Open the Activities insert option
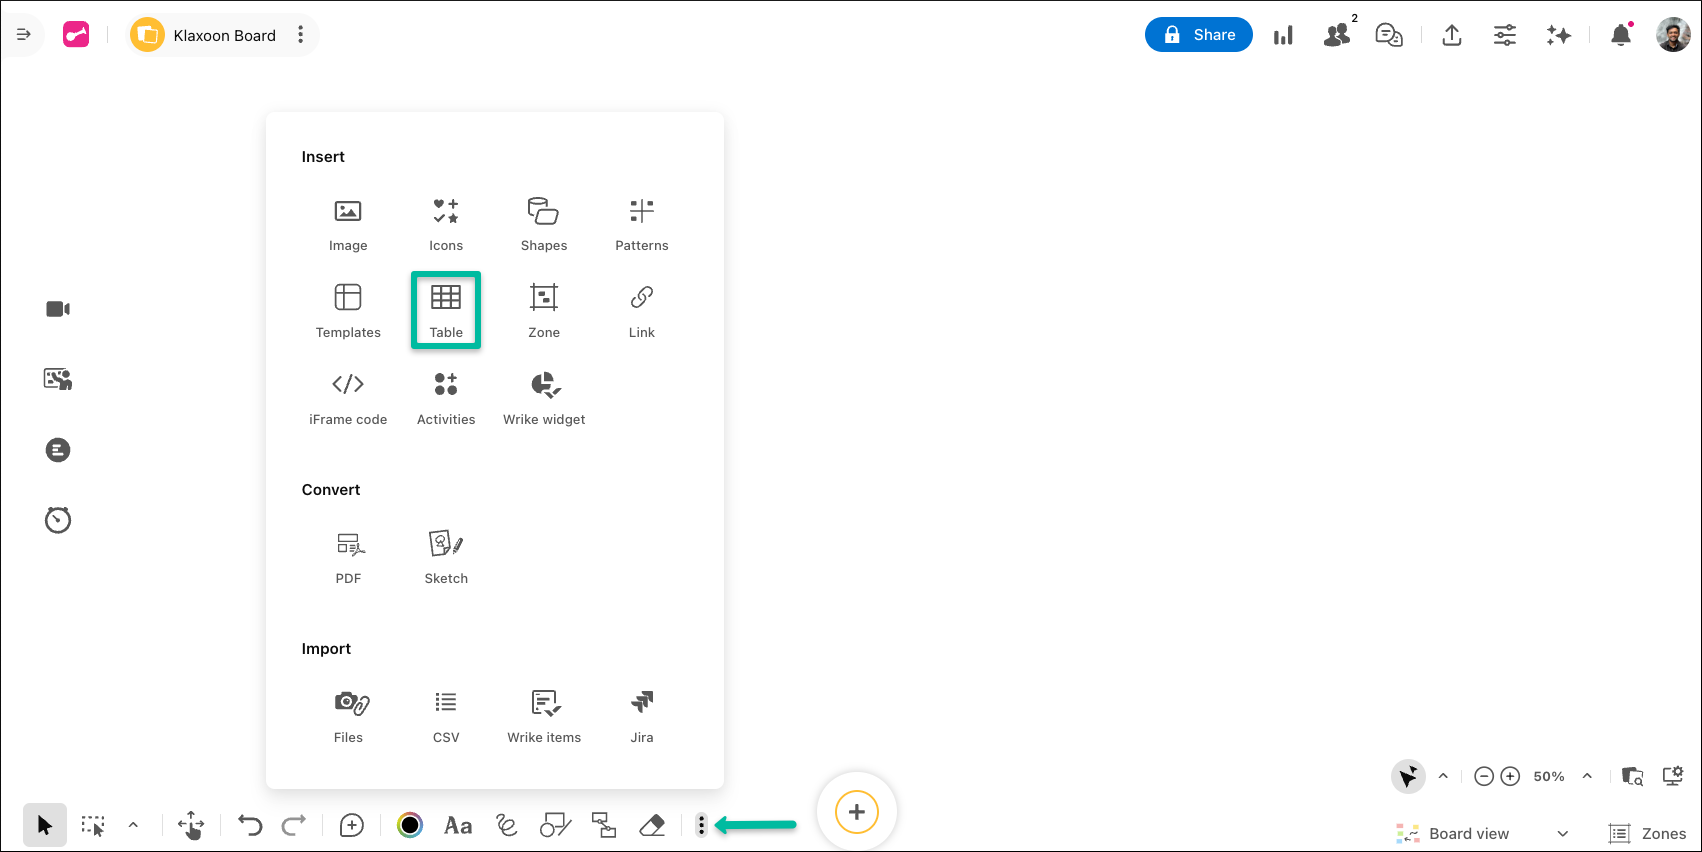This screenshot has height=852, width=1702. [x=446, y=397]
